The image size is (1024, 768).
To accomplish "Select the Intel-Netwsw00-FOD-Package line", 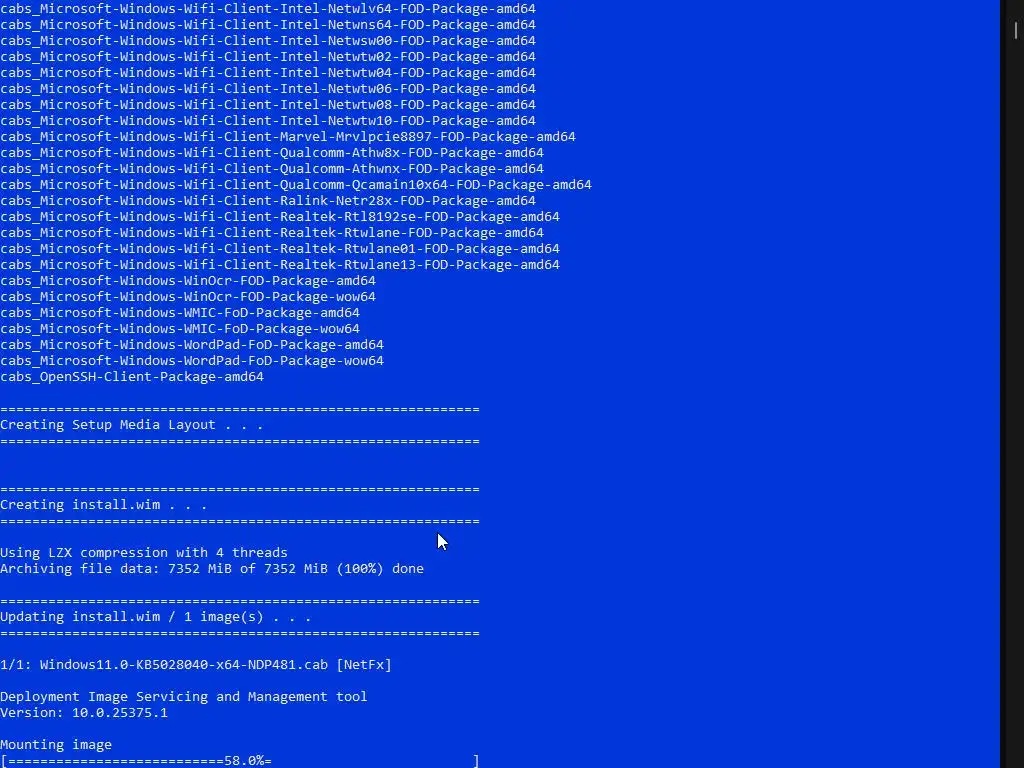I will tap(268, 40).
